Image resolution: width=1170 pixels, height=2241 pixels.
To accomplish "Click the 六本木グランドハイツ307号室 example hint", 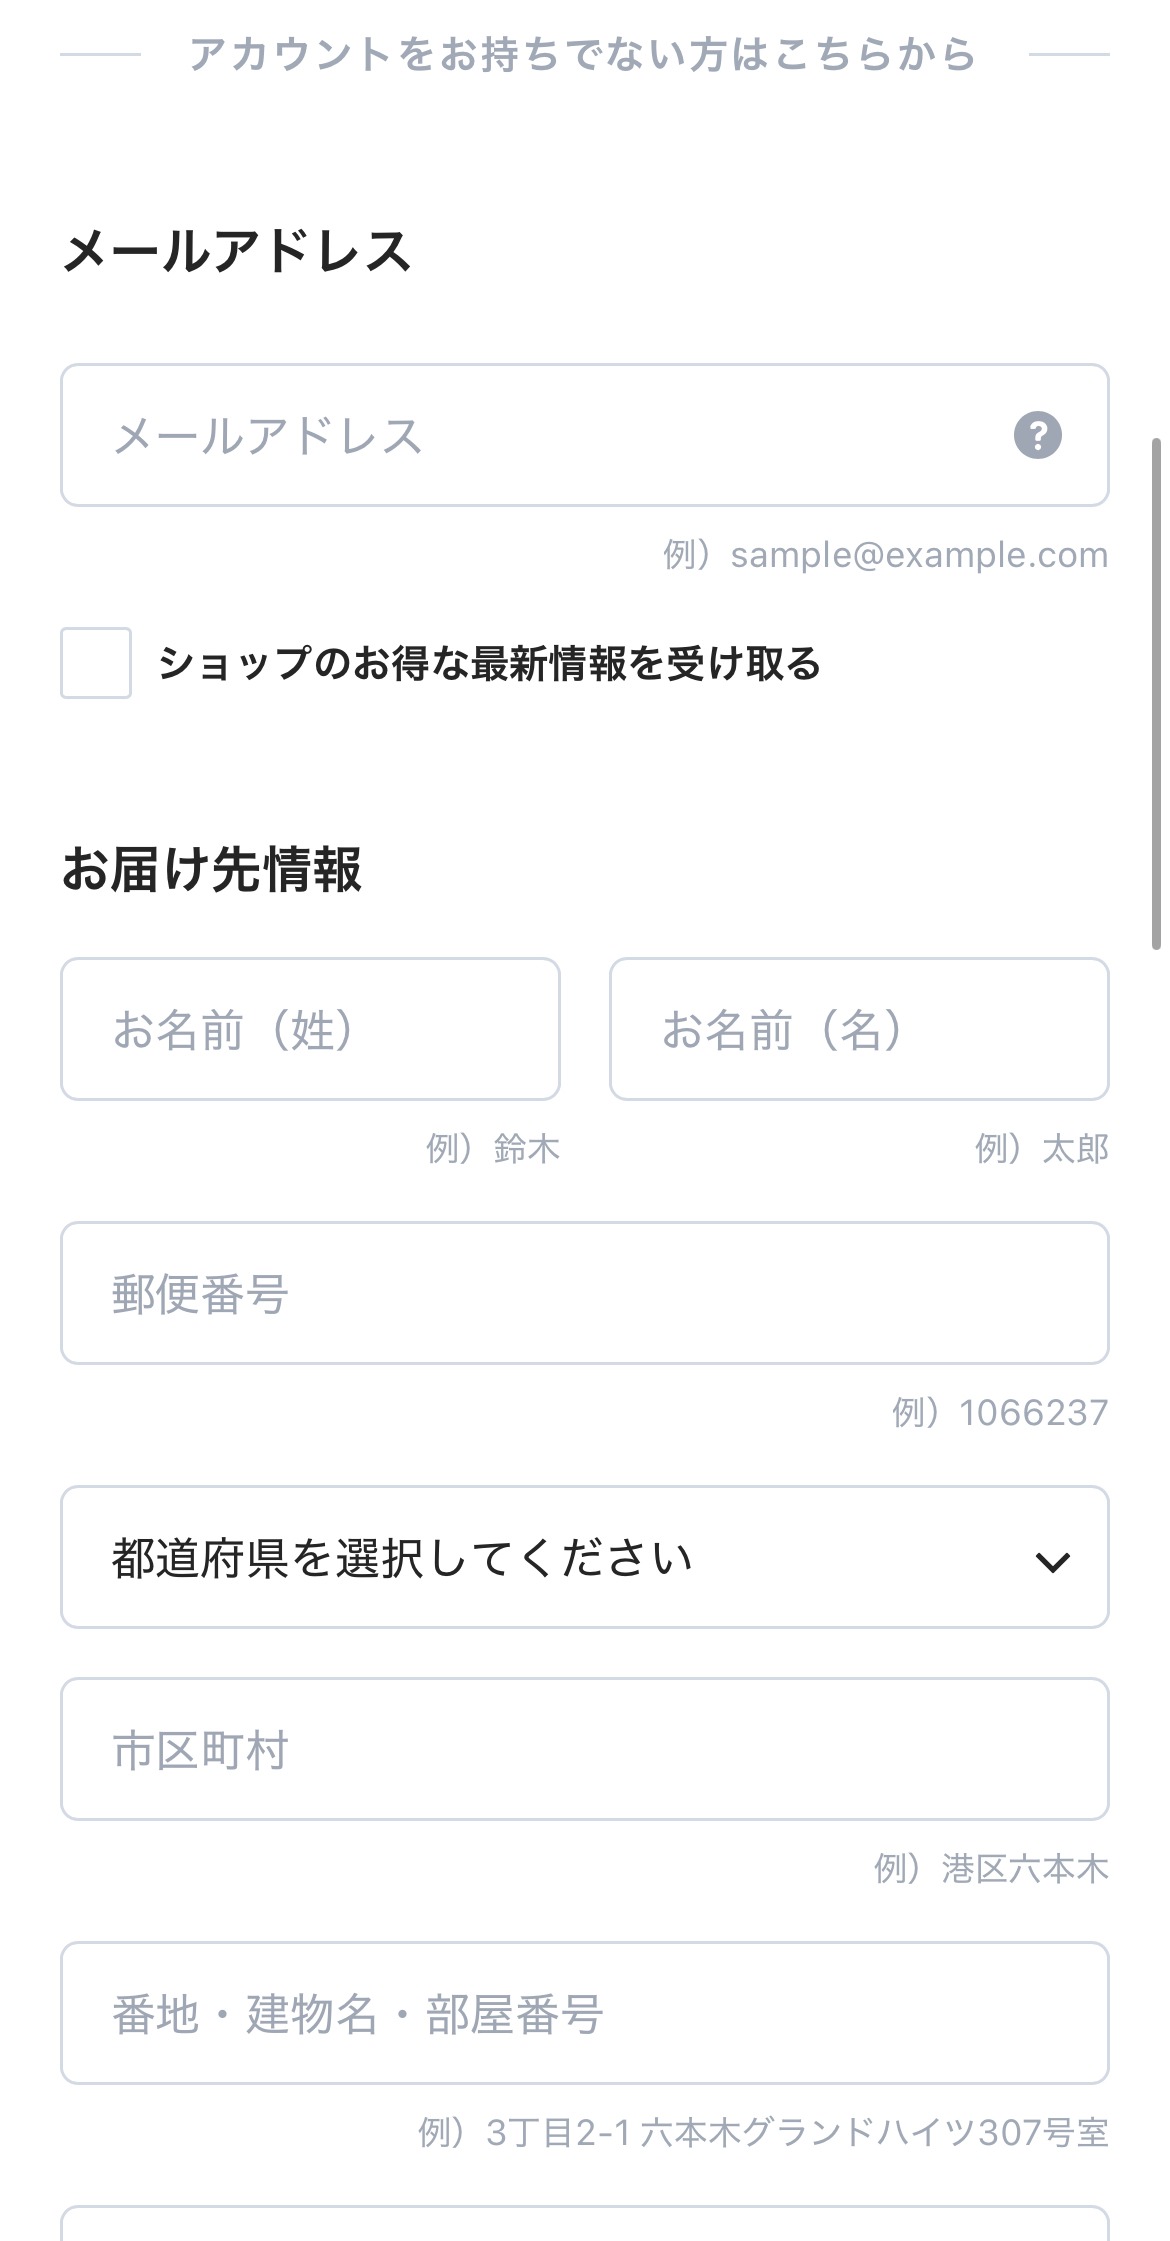I will (874, 2132).
